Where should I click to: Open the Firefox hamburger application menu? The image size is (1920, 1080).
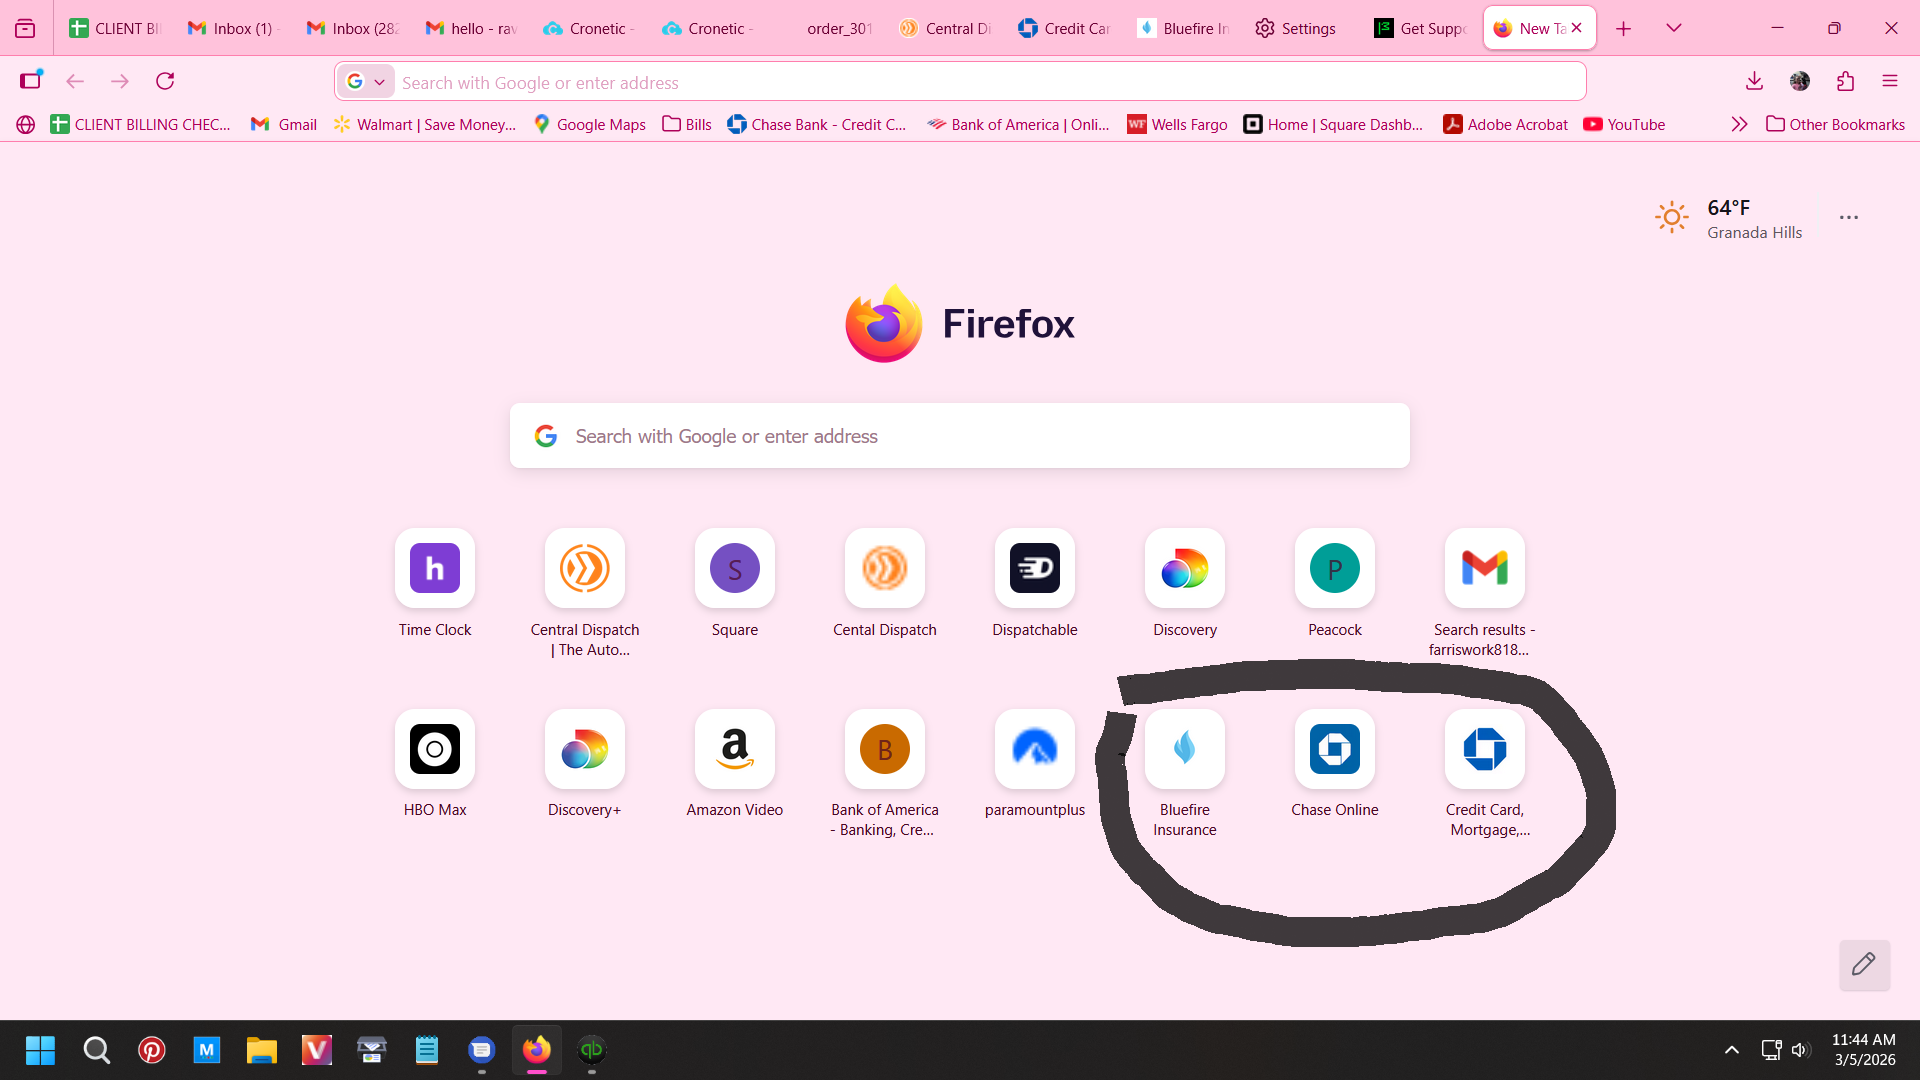pos(1889,81)
